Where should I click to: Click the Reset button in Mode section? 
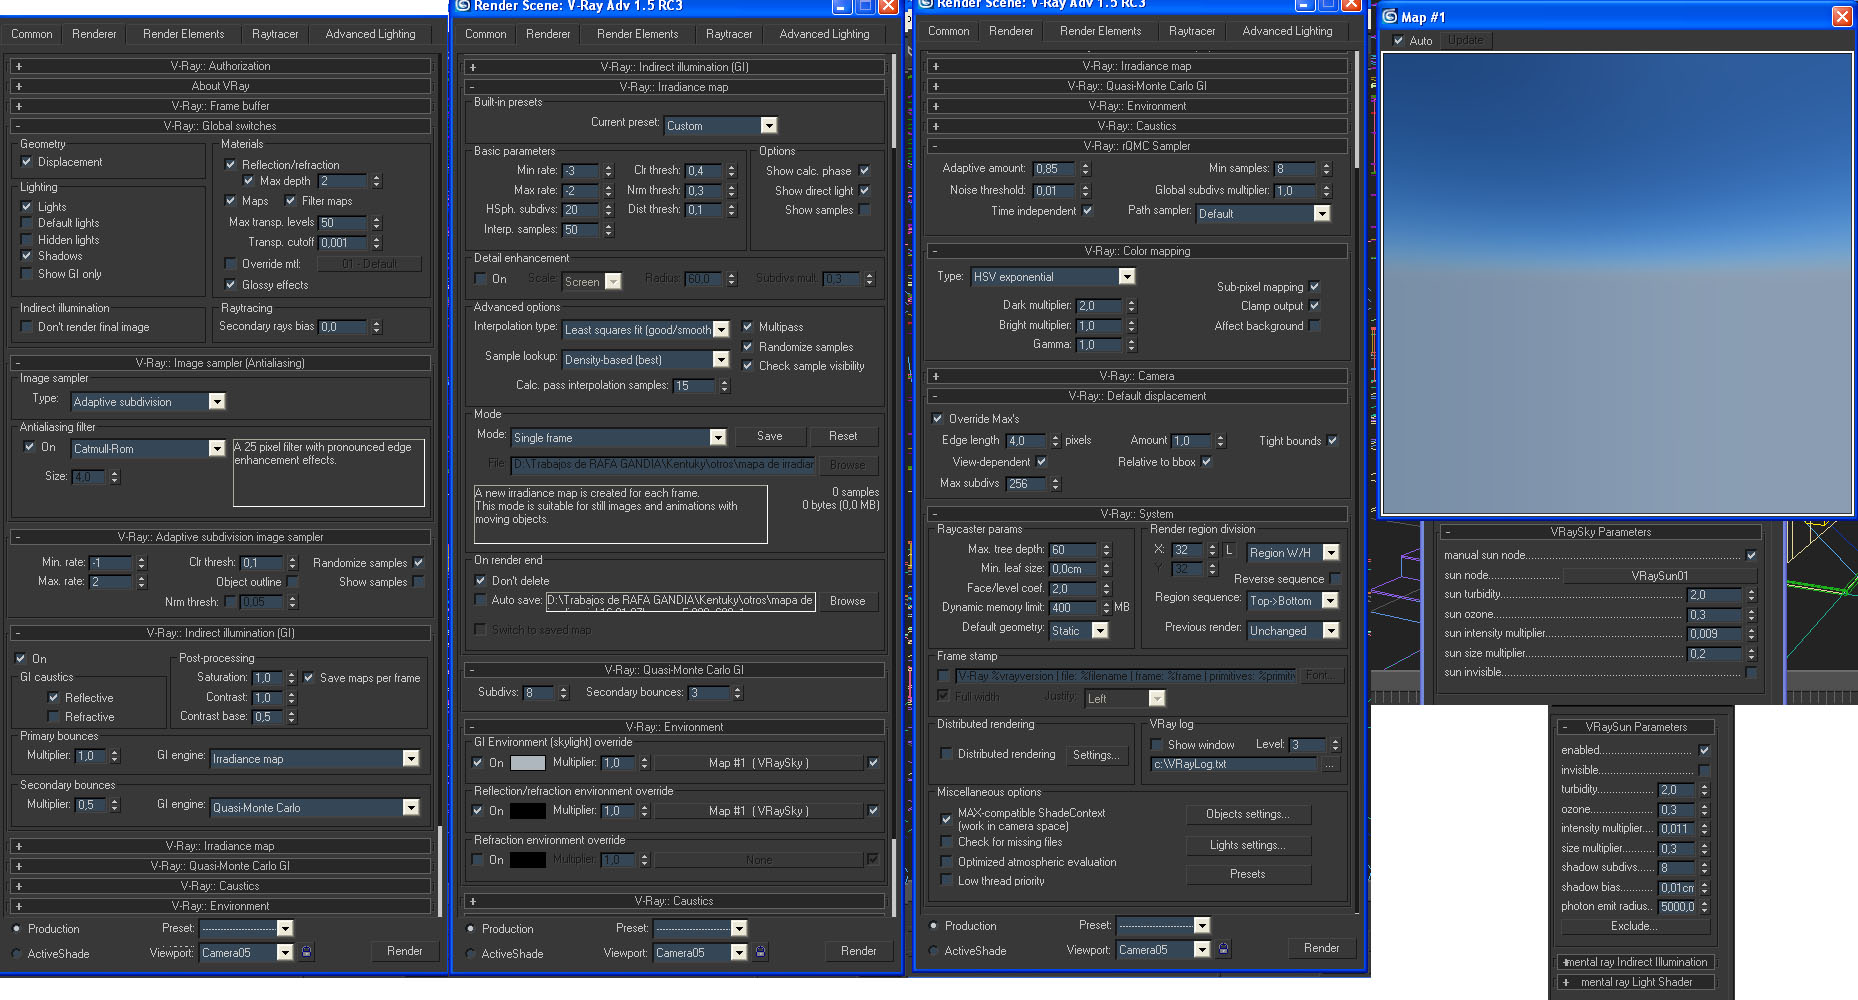[x=843, y=436]
